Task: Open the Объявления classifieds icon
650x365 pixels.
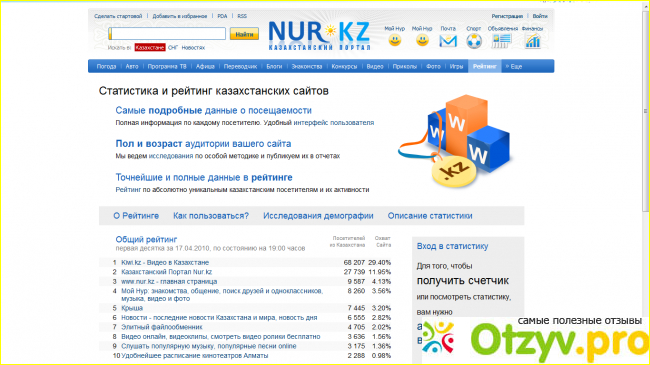Action: pos(501,41)
